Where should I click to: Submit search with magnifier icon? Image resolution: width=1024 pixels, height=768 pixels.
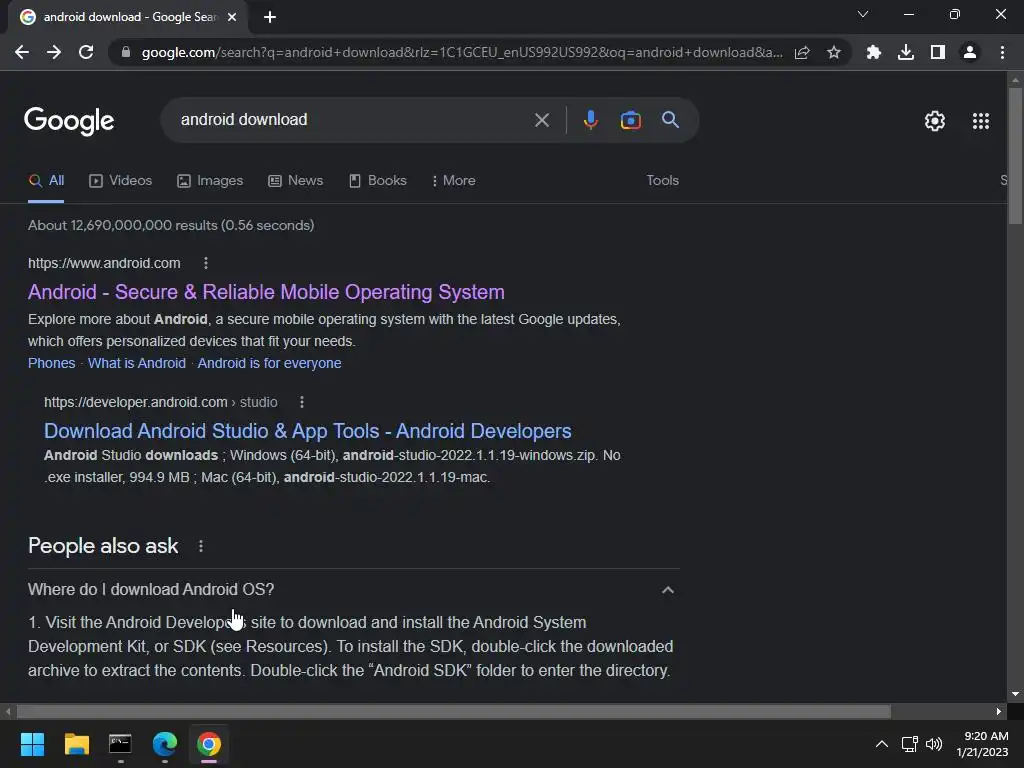click(x=670, y=120)
